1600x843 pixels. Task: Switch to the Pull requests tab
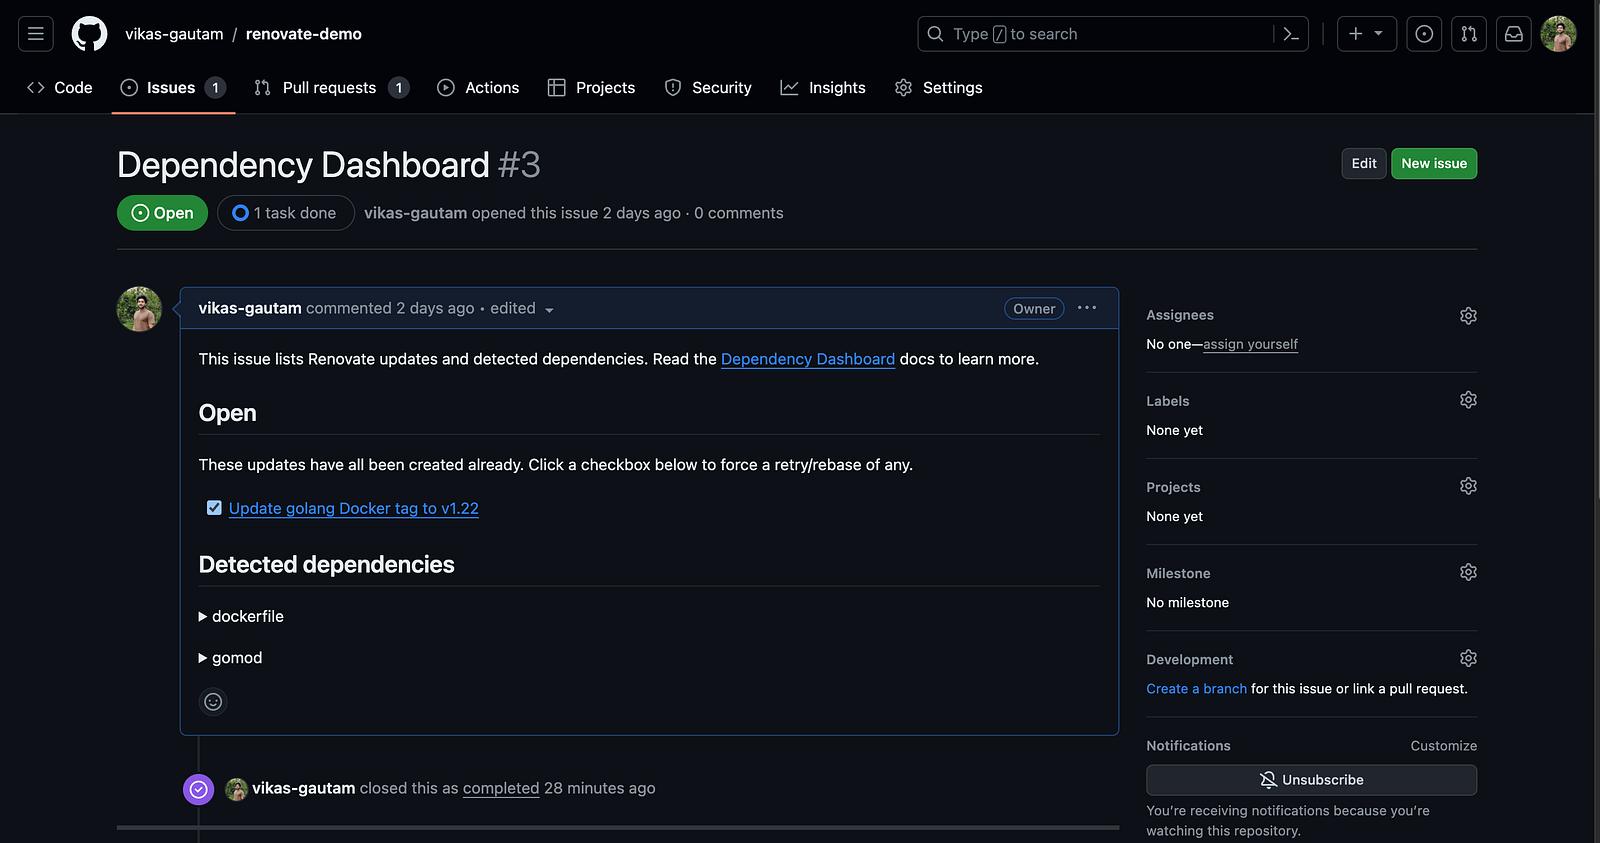tap(331, 88)
